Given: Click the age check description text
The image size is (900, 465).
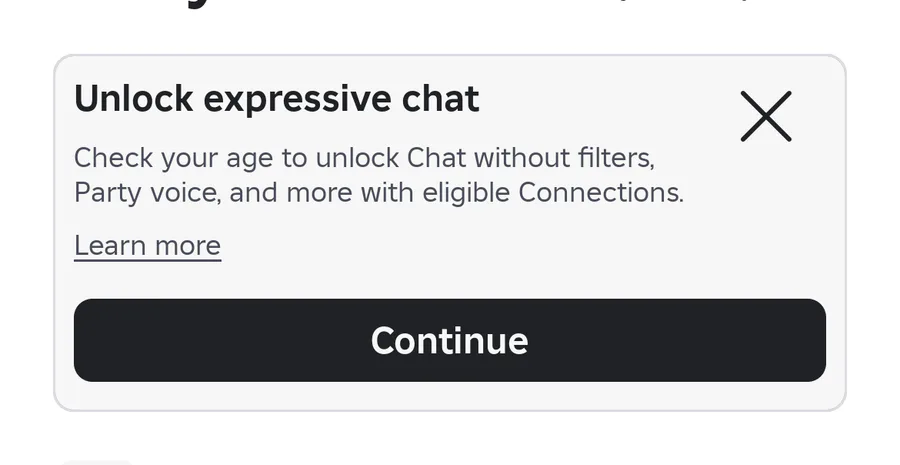Looking at the screenshot, I should (x=379, y=175).
